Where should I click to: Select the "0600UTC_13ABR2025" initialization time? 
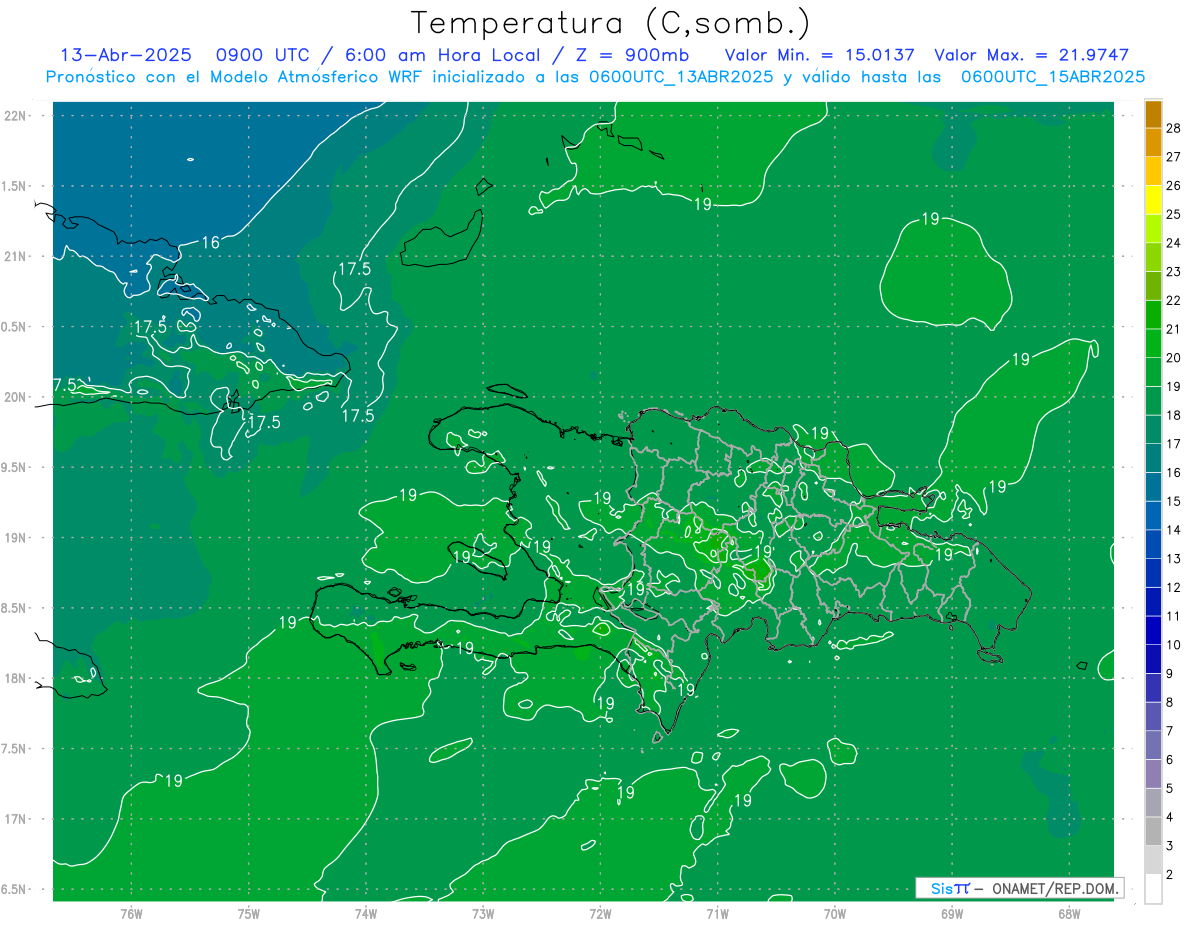tap(681, 77)
